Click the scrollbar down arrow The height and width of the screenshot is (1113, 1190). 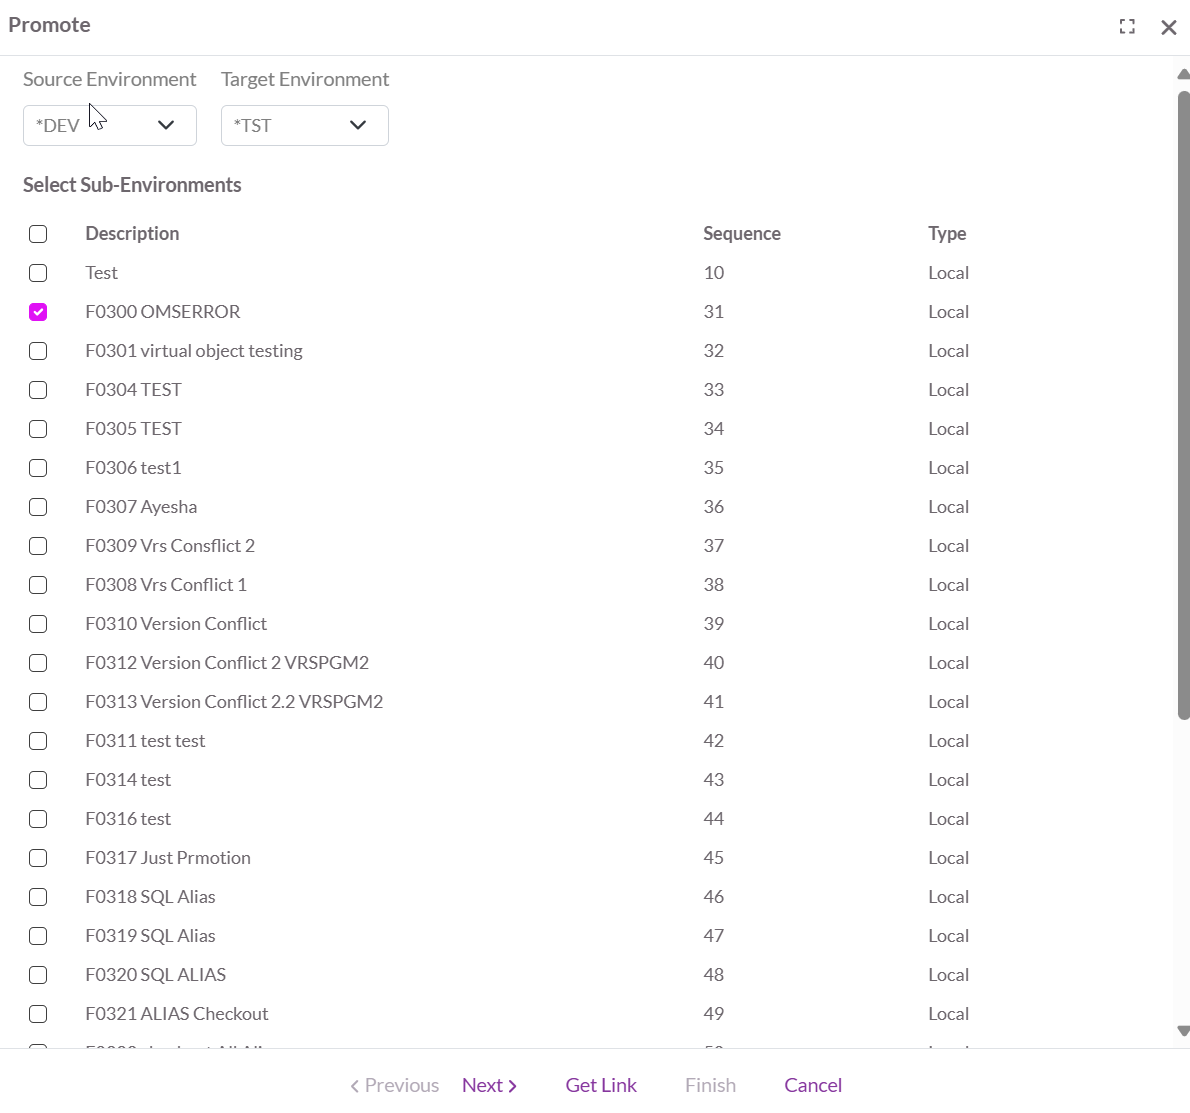(1183, 1031)
